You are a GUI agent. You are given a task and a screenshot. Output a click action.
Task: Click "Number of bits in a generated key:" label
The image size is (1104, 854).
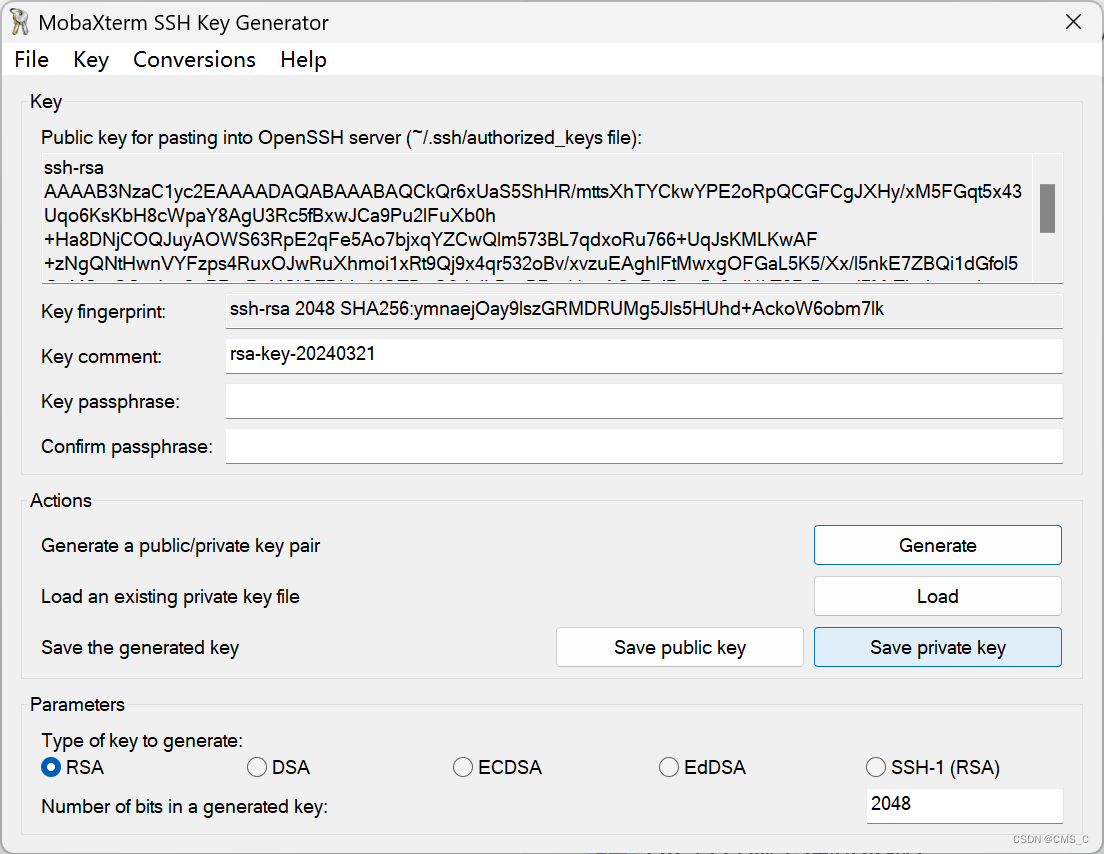coord(184,807)
